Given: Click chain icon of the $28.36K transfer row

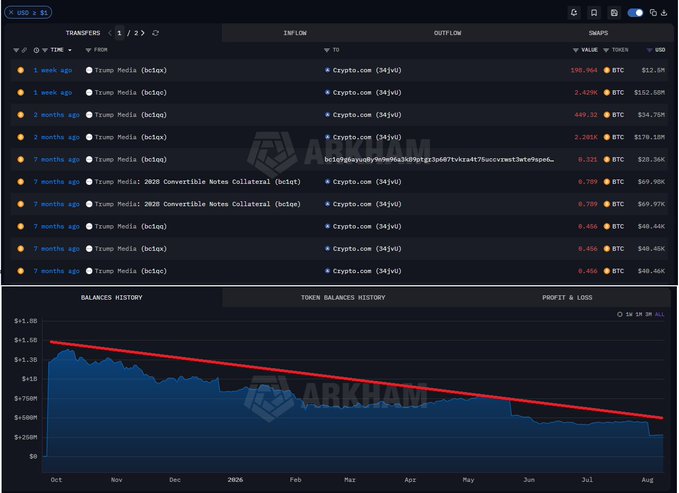Looking at the screenshot, I should click(20, 159).
